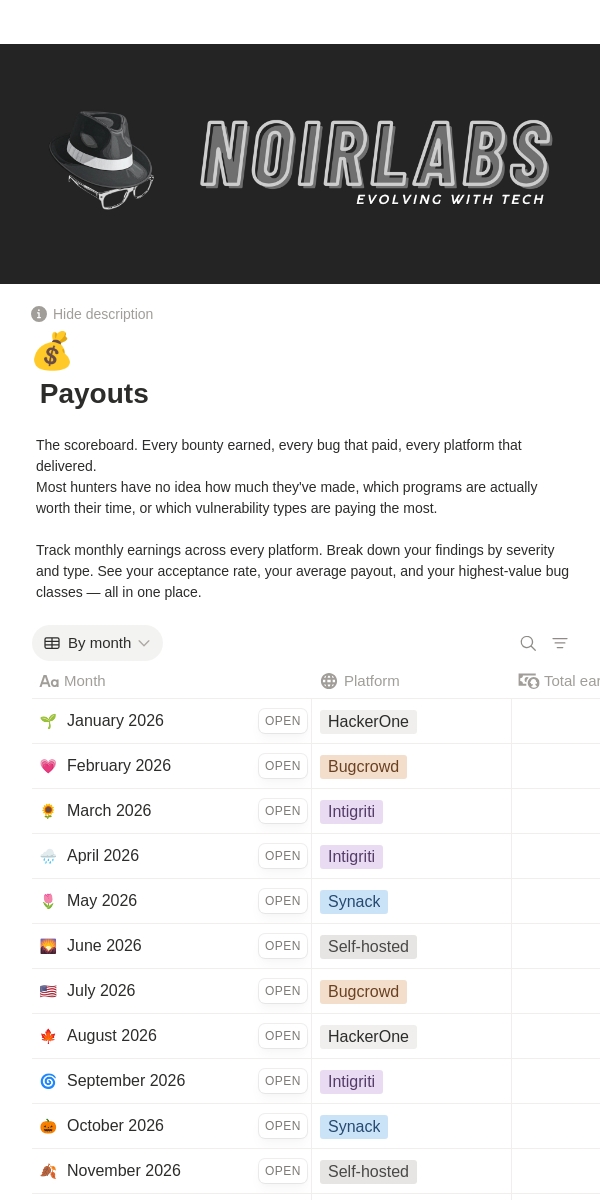Hide the page description
The height and width of the screenshot is (1200, 600).
(103, 314)
